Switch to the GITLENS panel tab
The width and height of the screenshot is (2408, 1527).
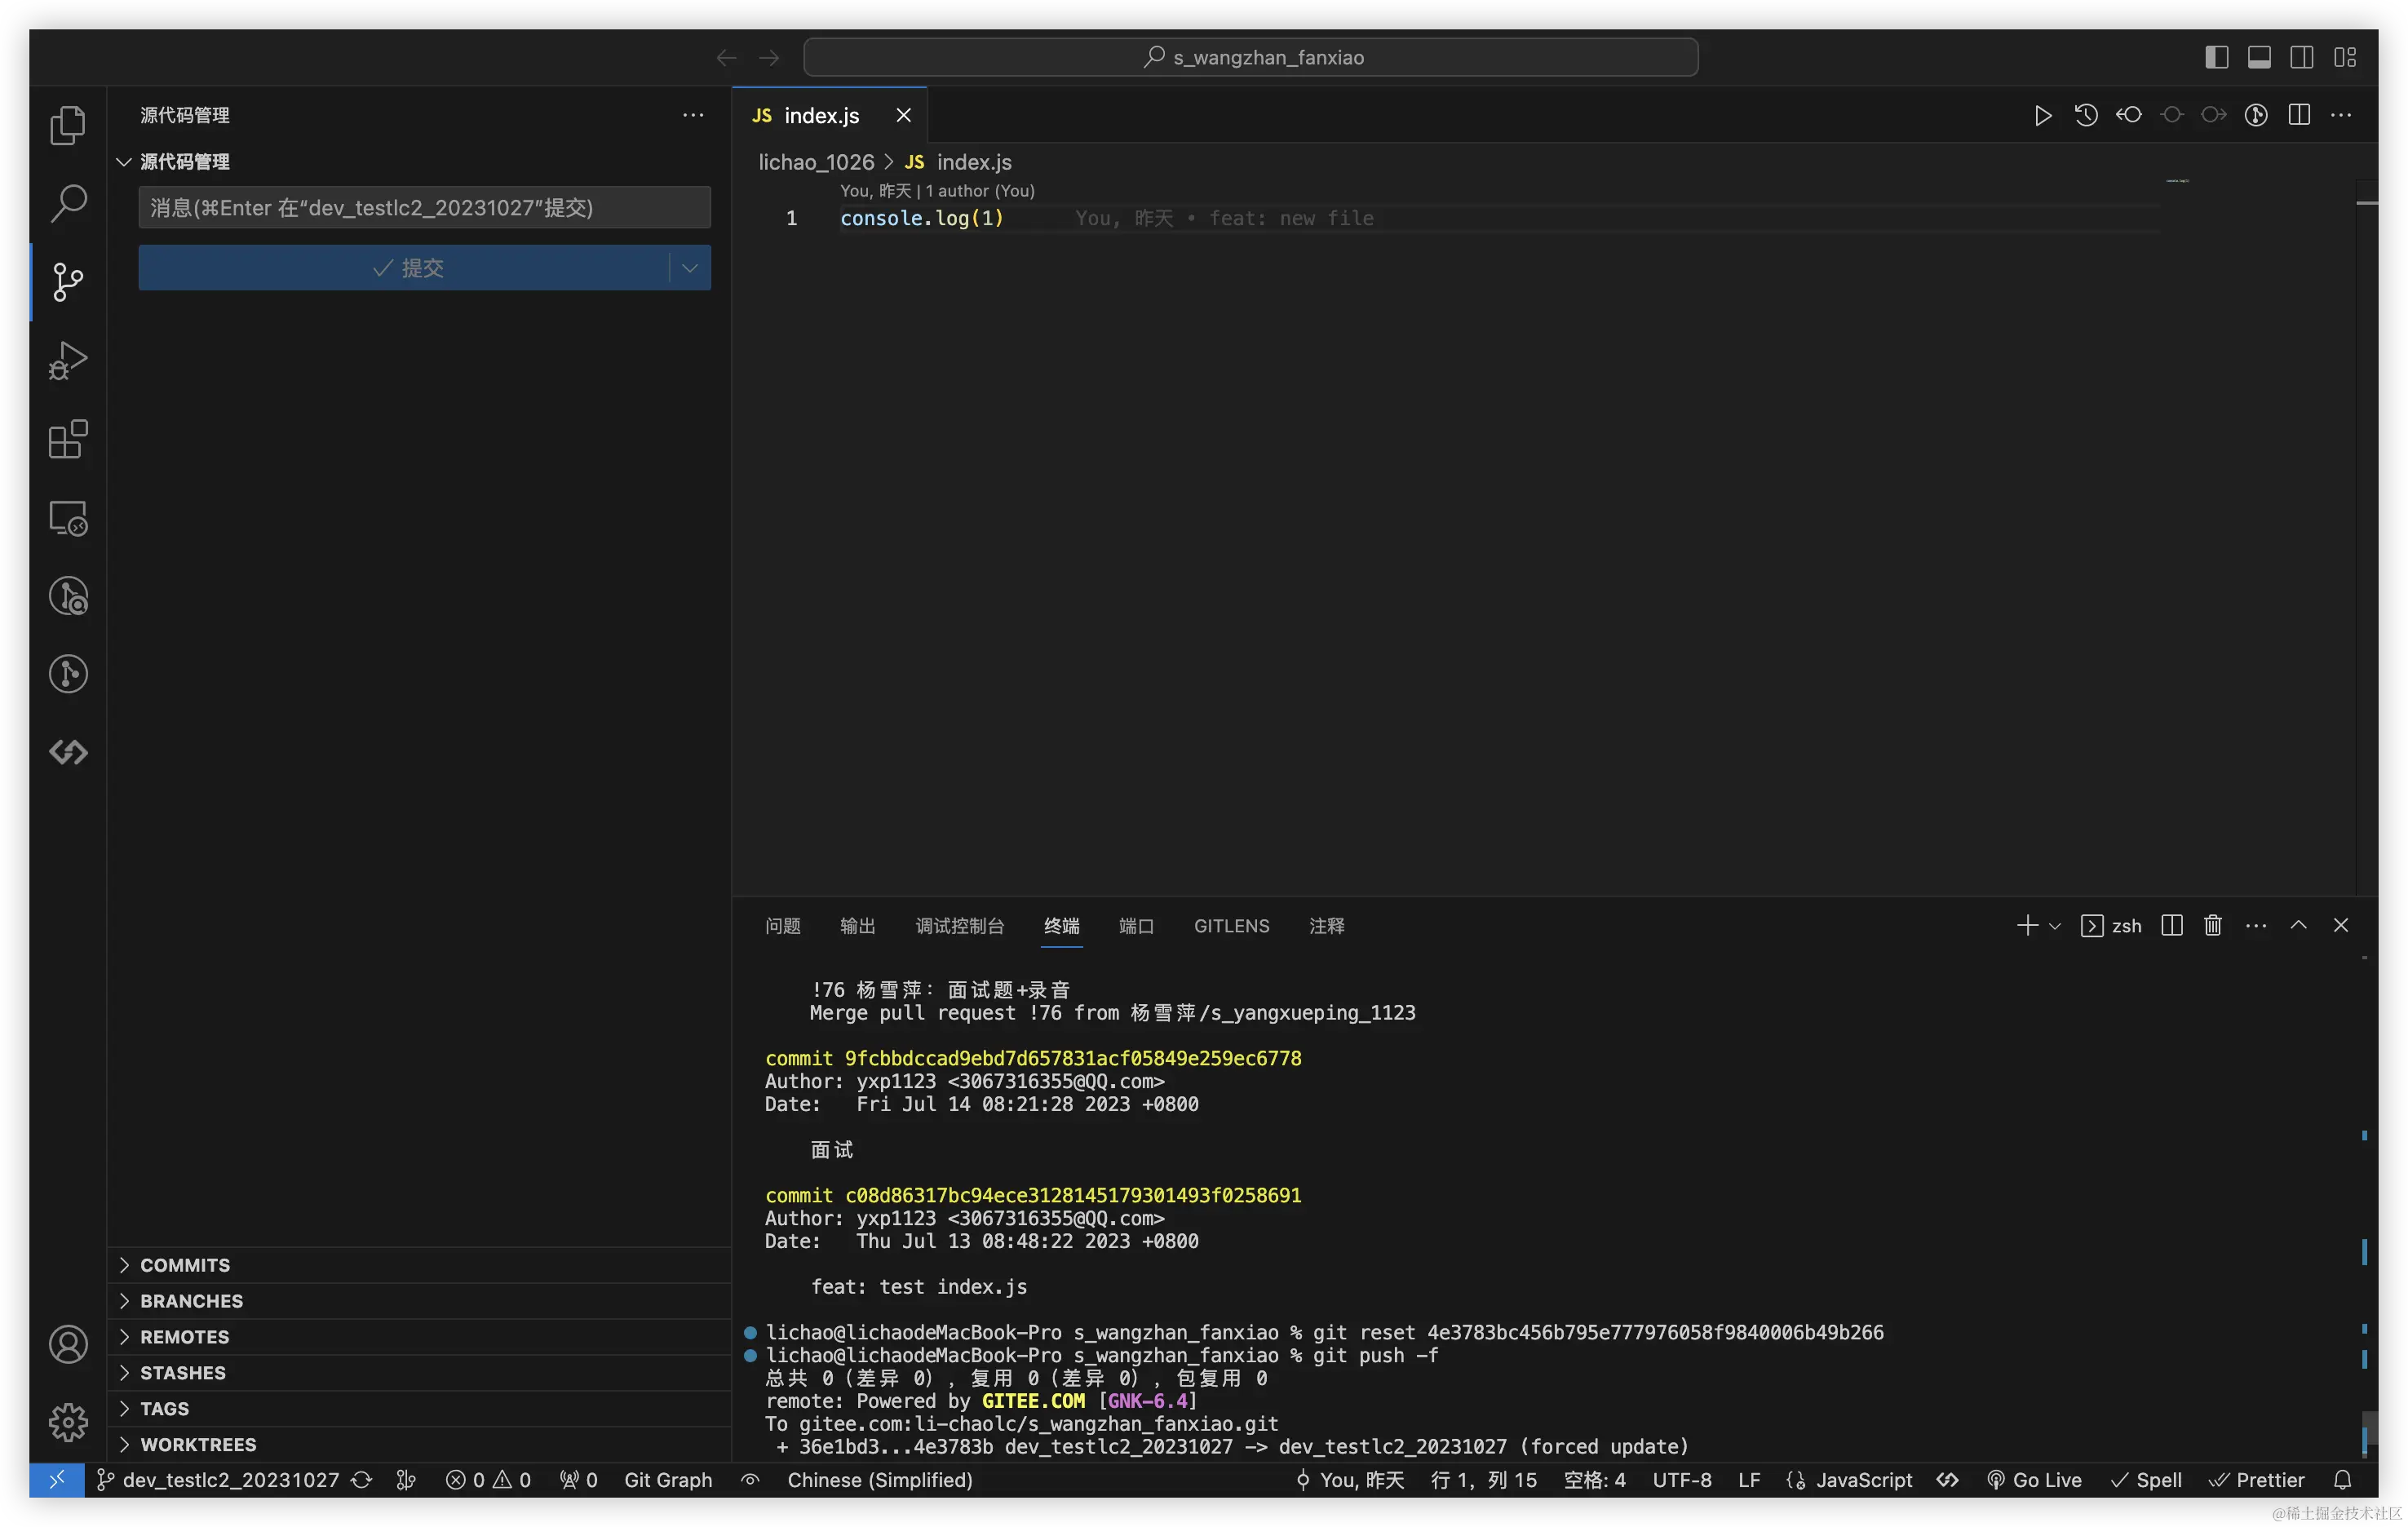pos(1231,926)
